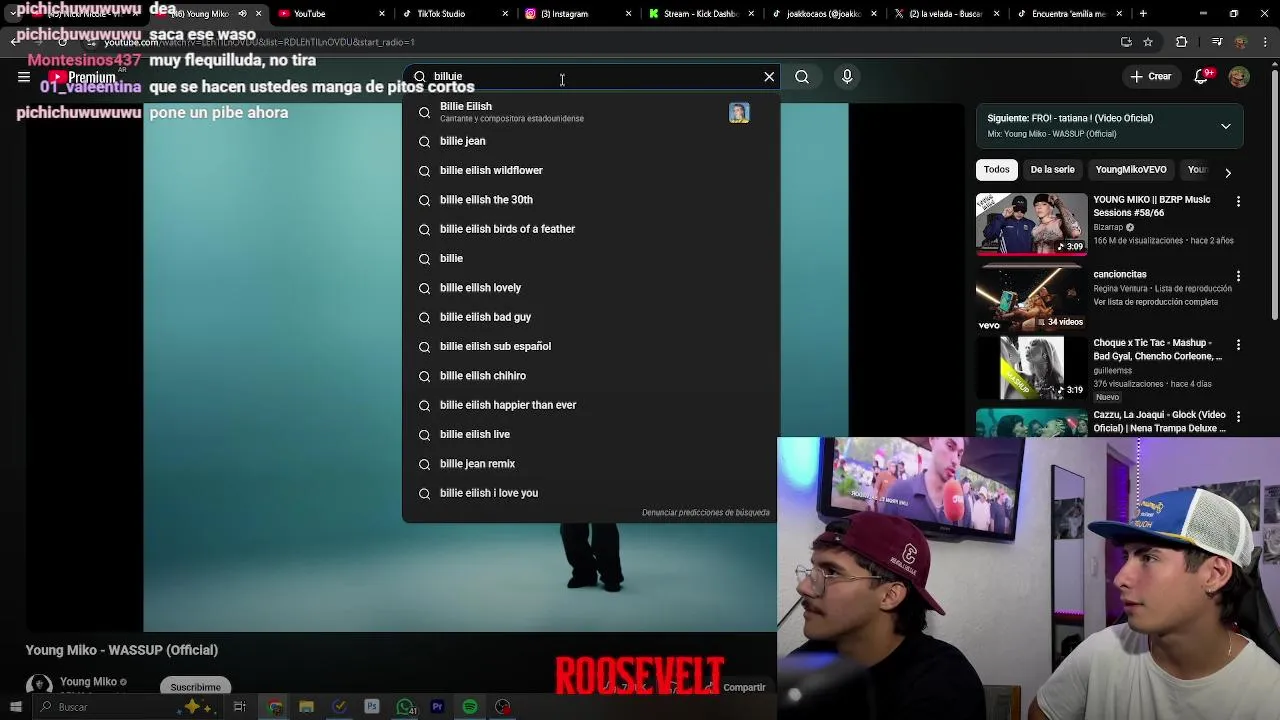1280x720 pixels.
Task: Open the Chrome three-dot menu
Action: 1266,42
